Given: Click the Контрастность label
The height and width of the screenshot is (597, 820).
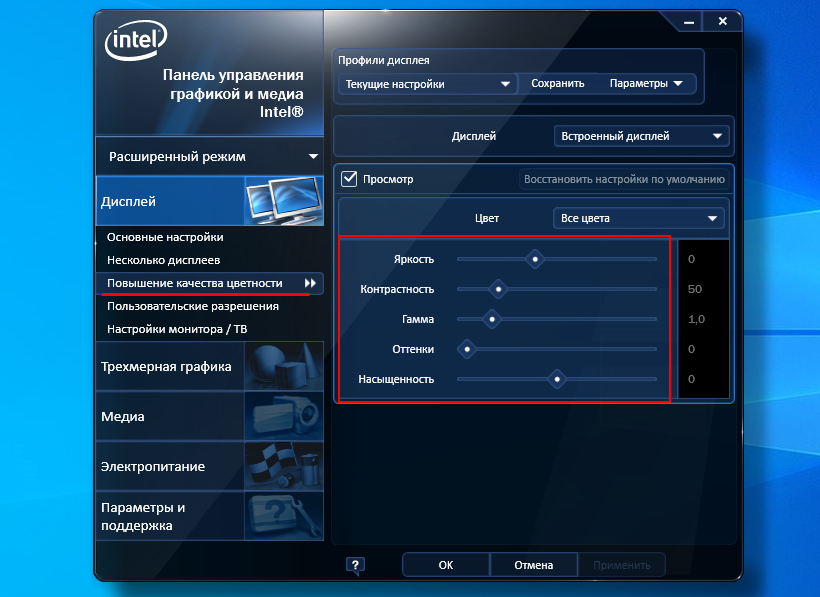Looking at the screenshot, I should point(397,289).
